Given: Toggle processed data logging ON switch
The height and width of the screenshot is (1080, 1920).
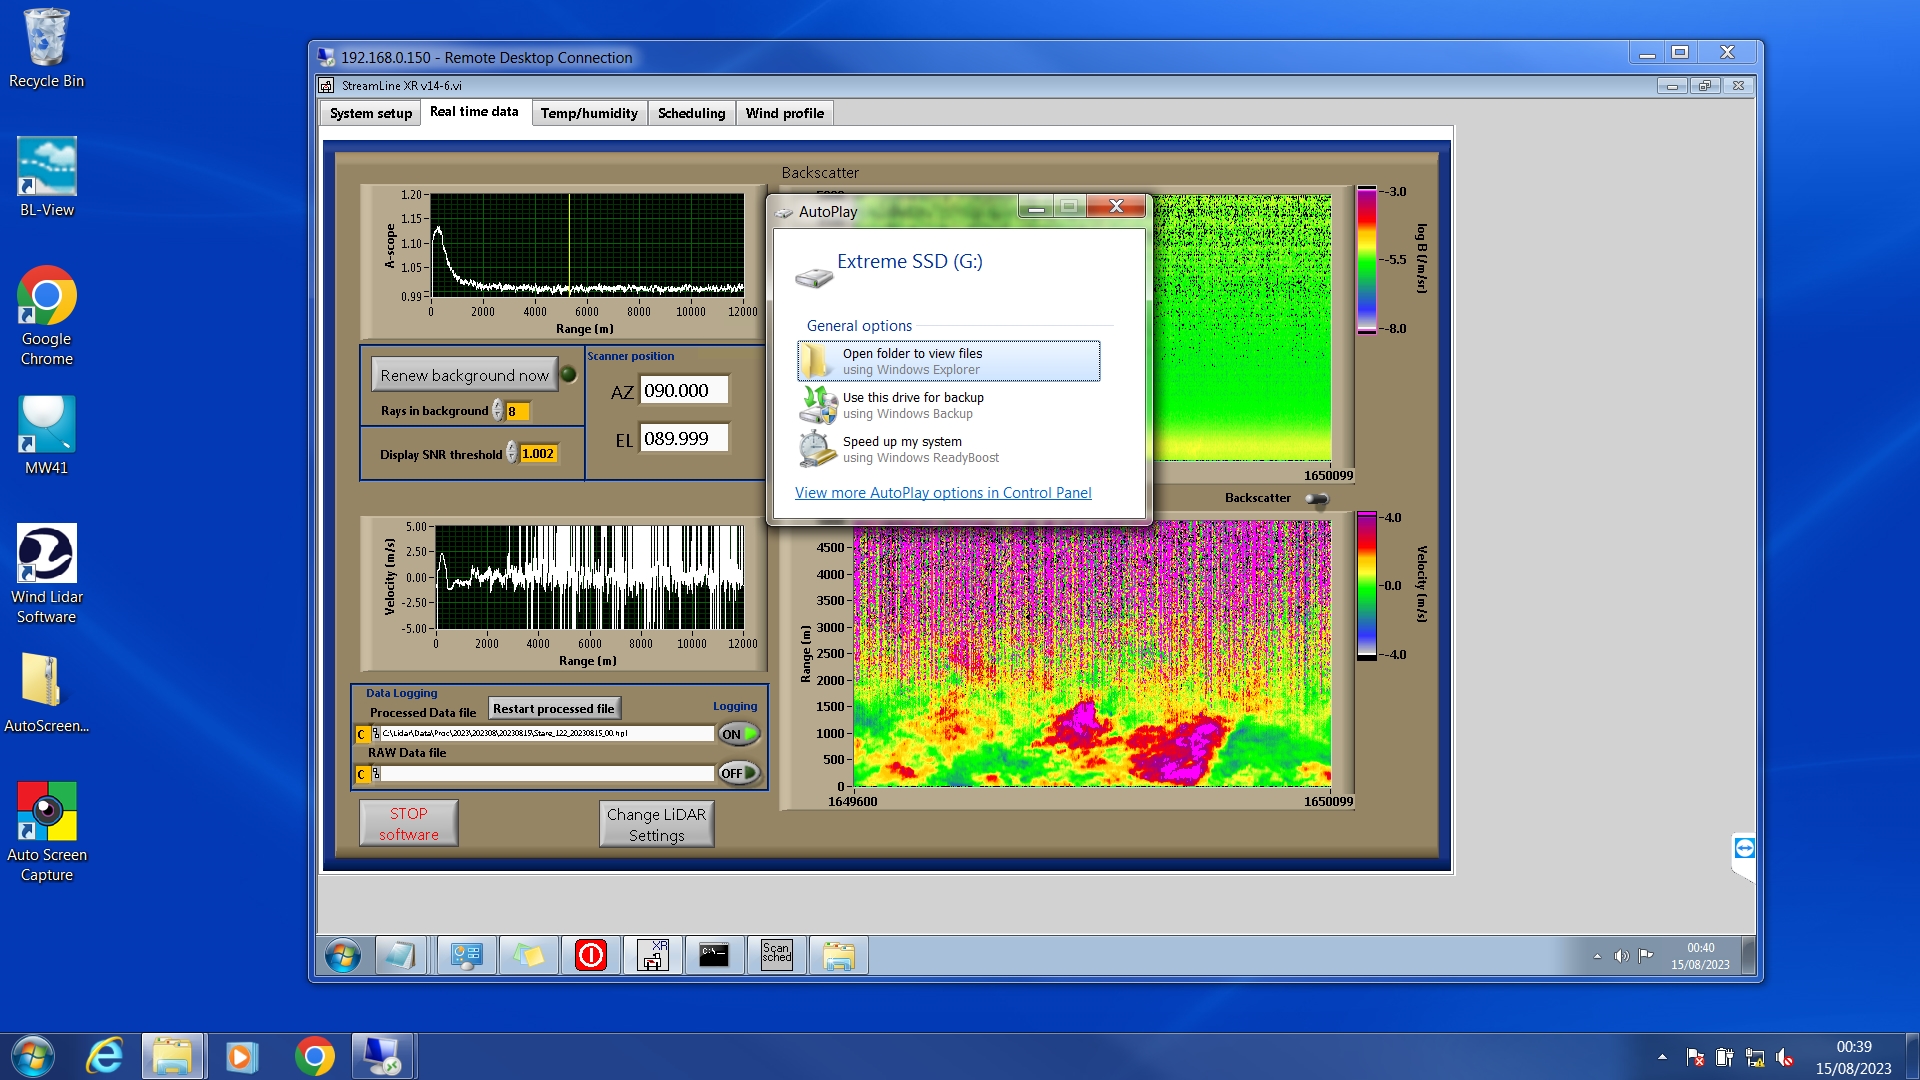Looking at the screenshot, I should coord(739,734).
